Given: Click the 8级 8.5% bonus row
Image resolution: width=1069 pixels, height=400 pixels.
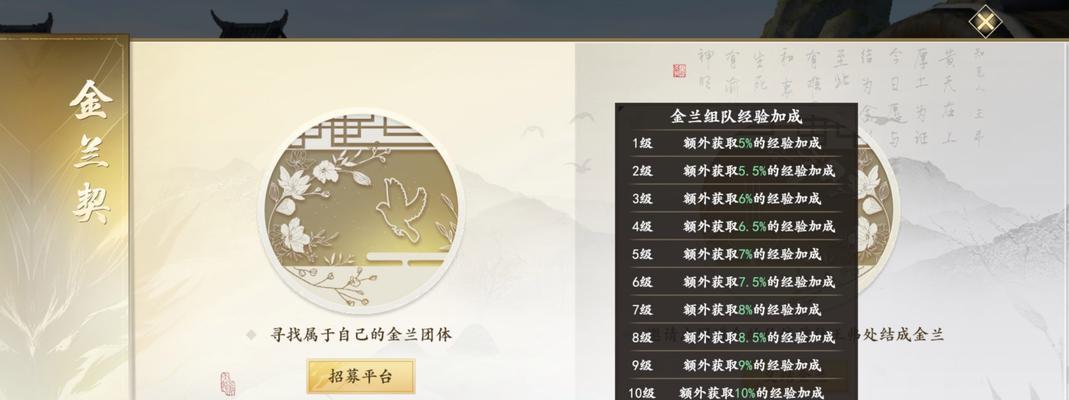Looking at the screenshot, I should 736,337.
